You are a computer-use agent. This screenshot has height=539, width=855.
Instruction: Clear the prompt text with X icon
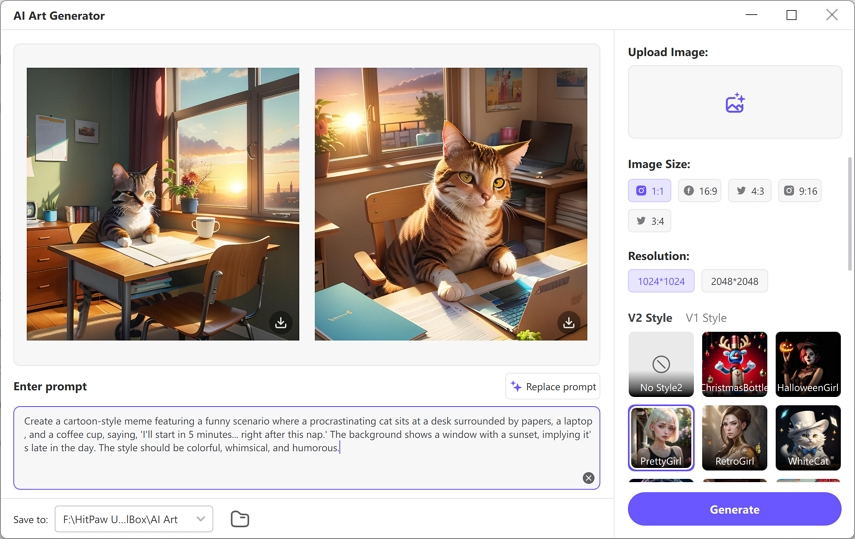pyautogui.click(x=588, y=478)
